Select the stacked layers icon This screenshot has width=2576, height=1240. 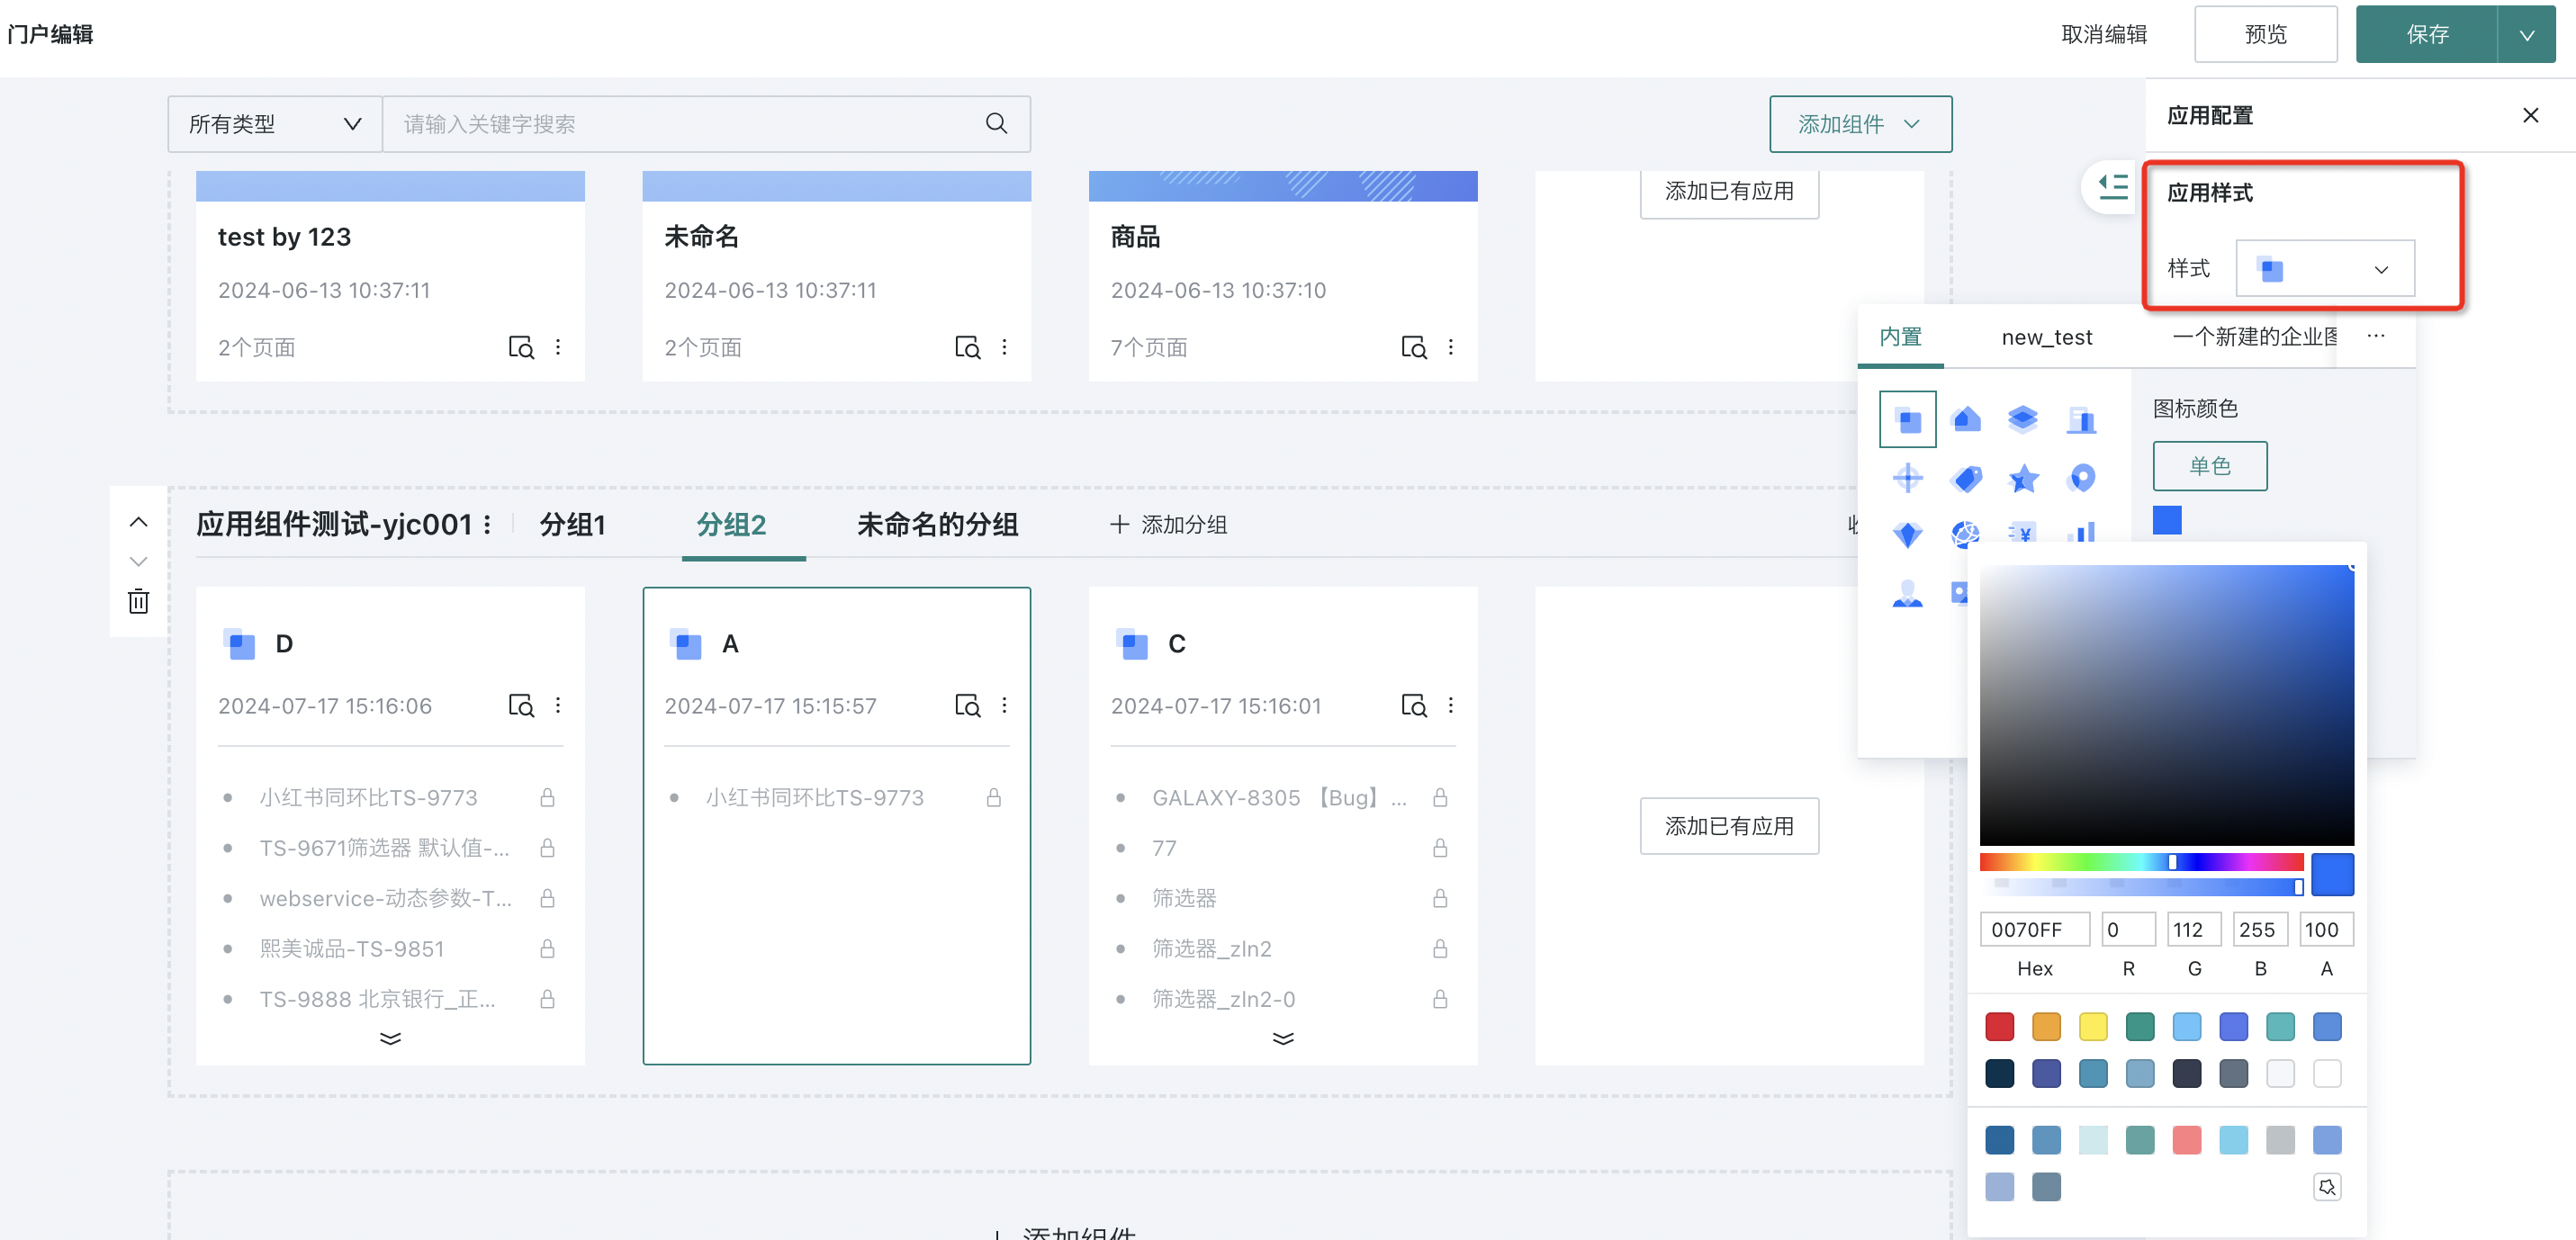2023,419
